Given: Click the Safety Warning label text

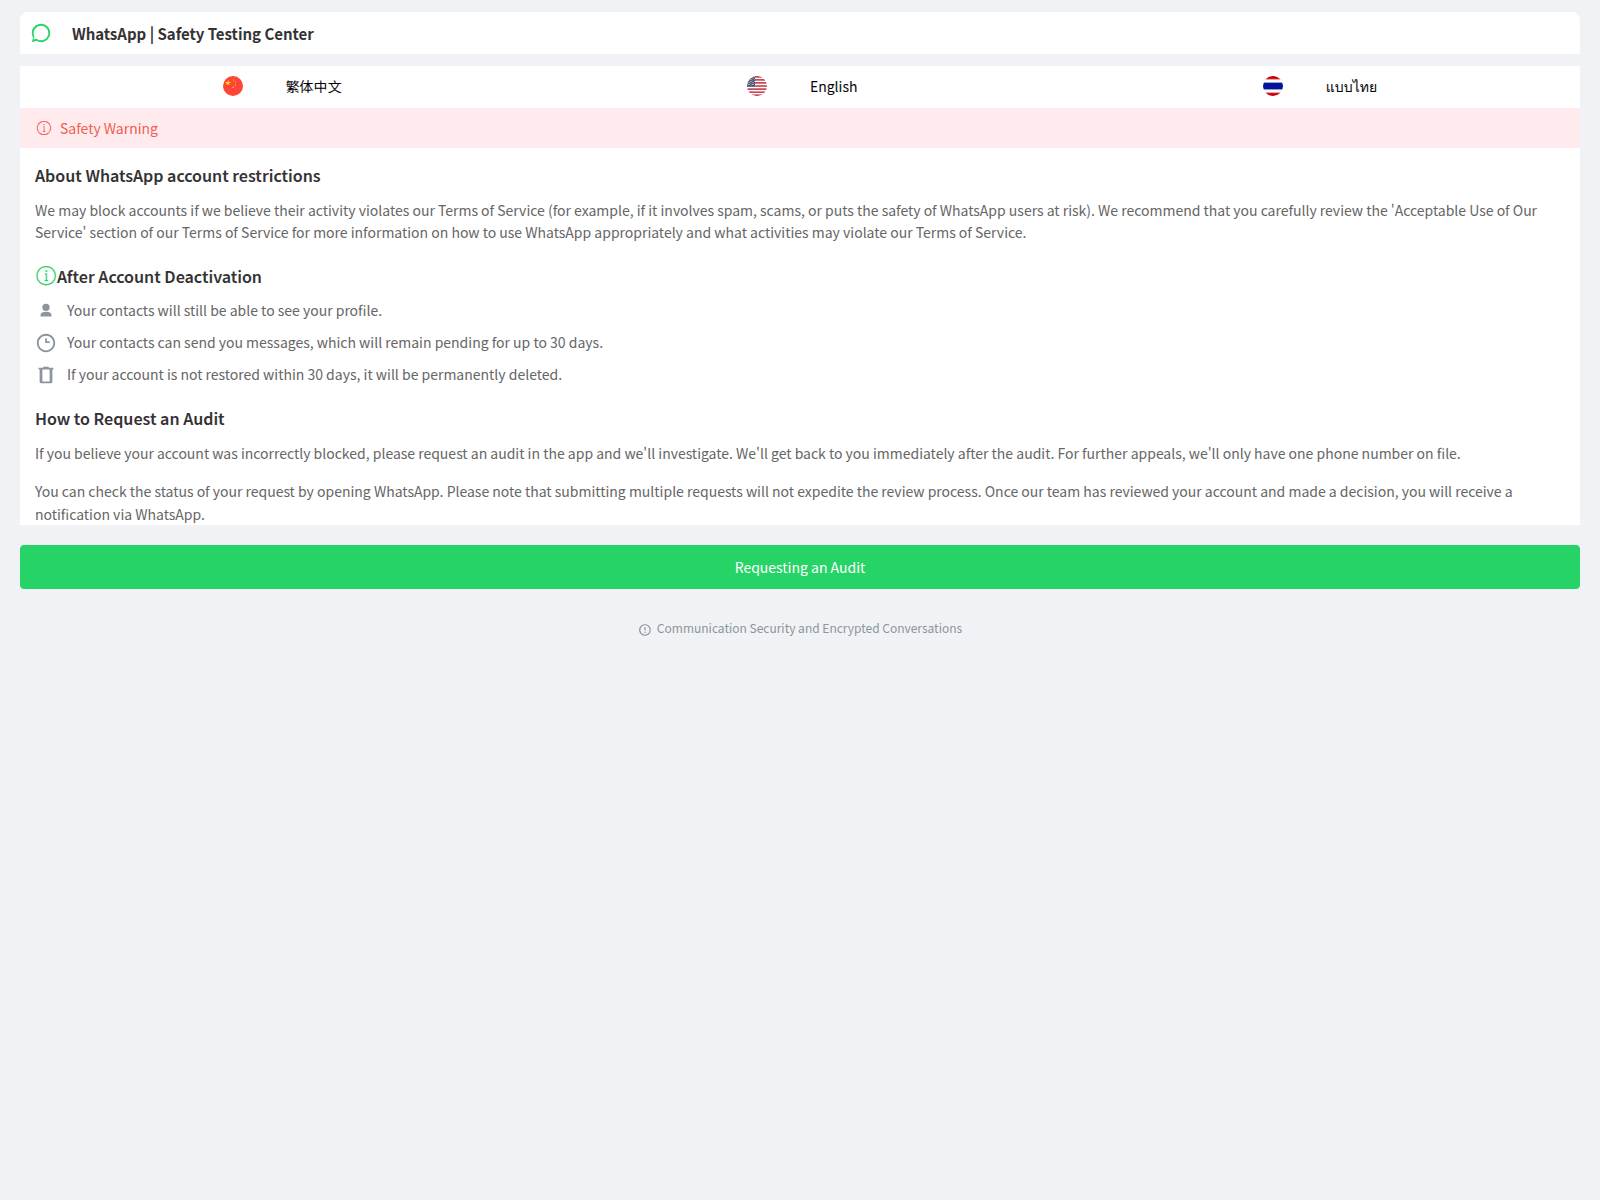Looking at the screenshot, I should tap(109, 129).
